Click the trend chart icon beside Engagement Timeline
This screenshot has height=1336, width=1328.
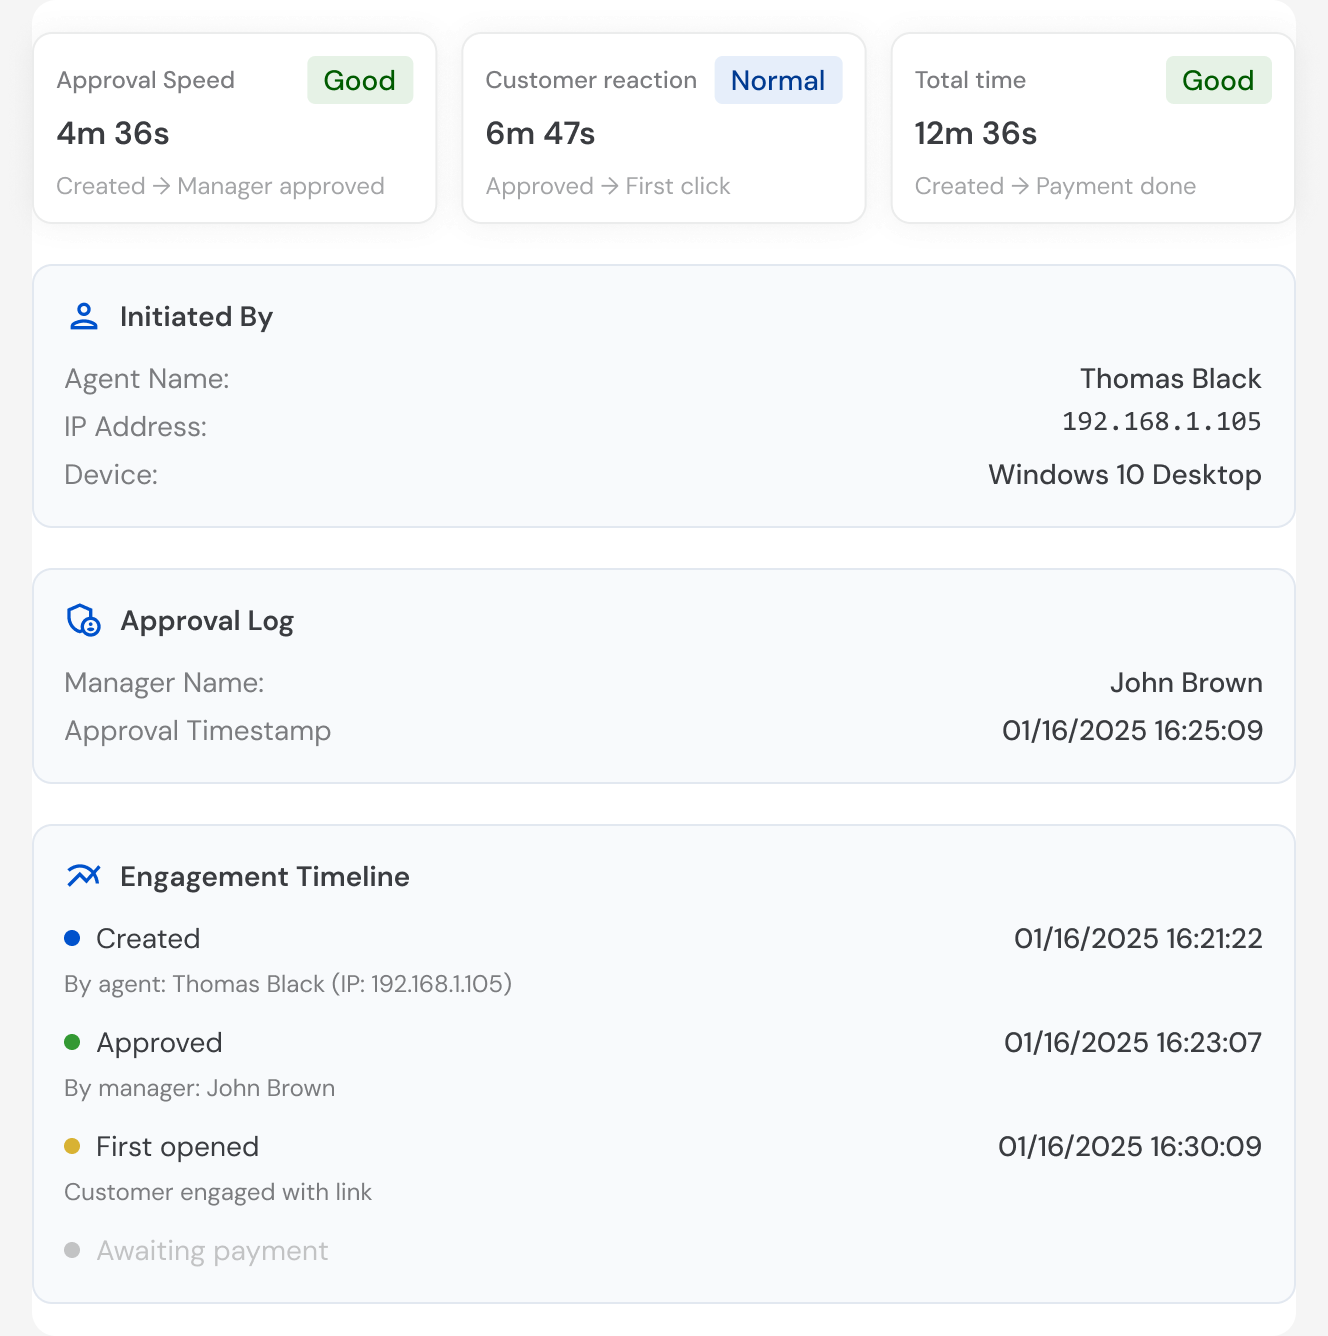click(84, 876)
